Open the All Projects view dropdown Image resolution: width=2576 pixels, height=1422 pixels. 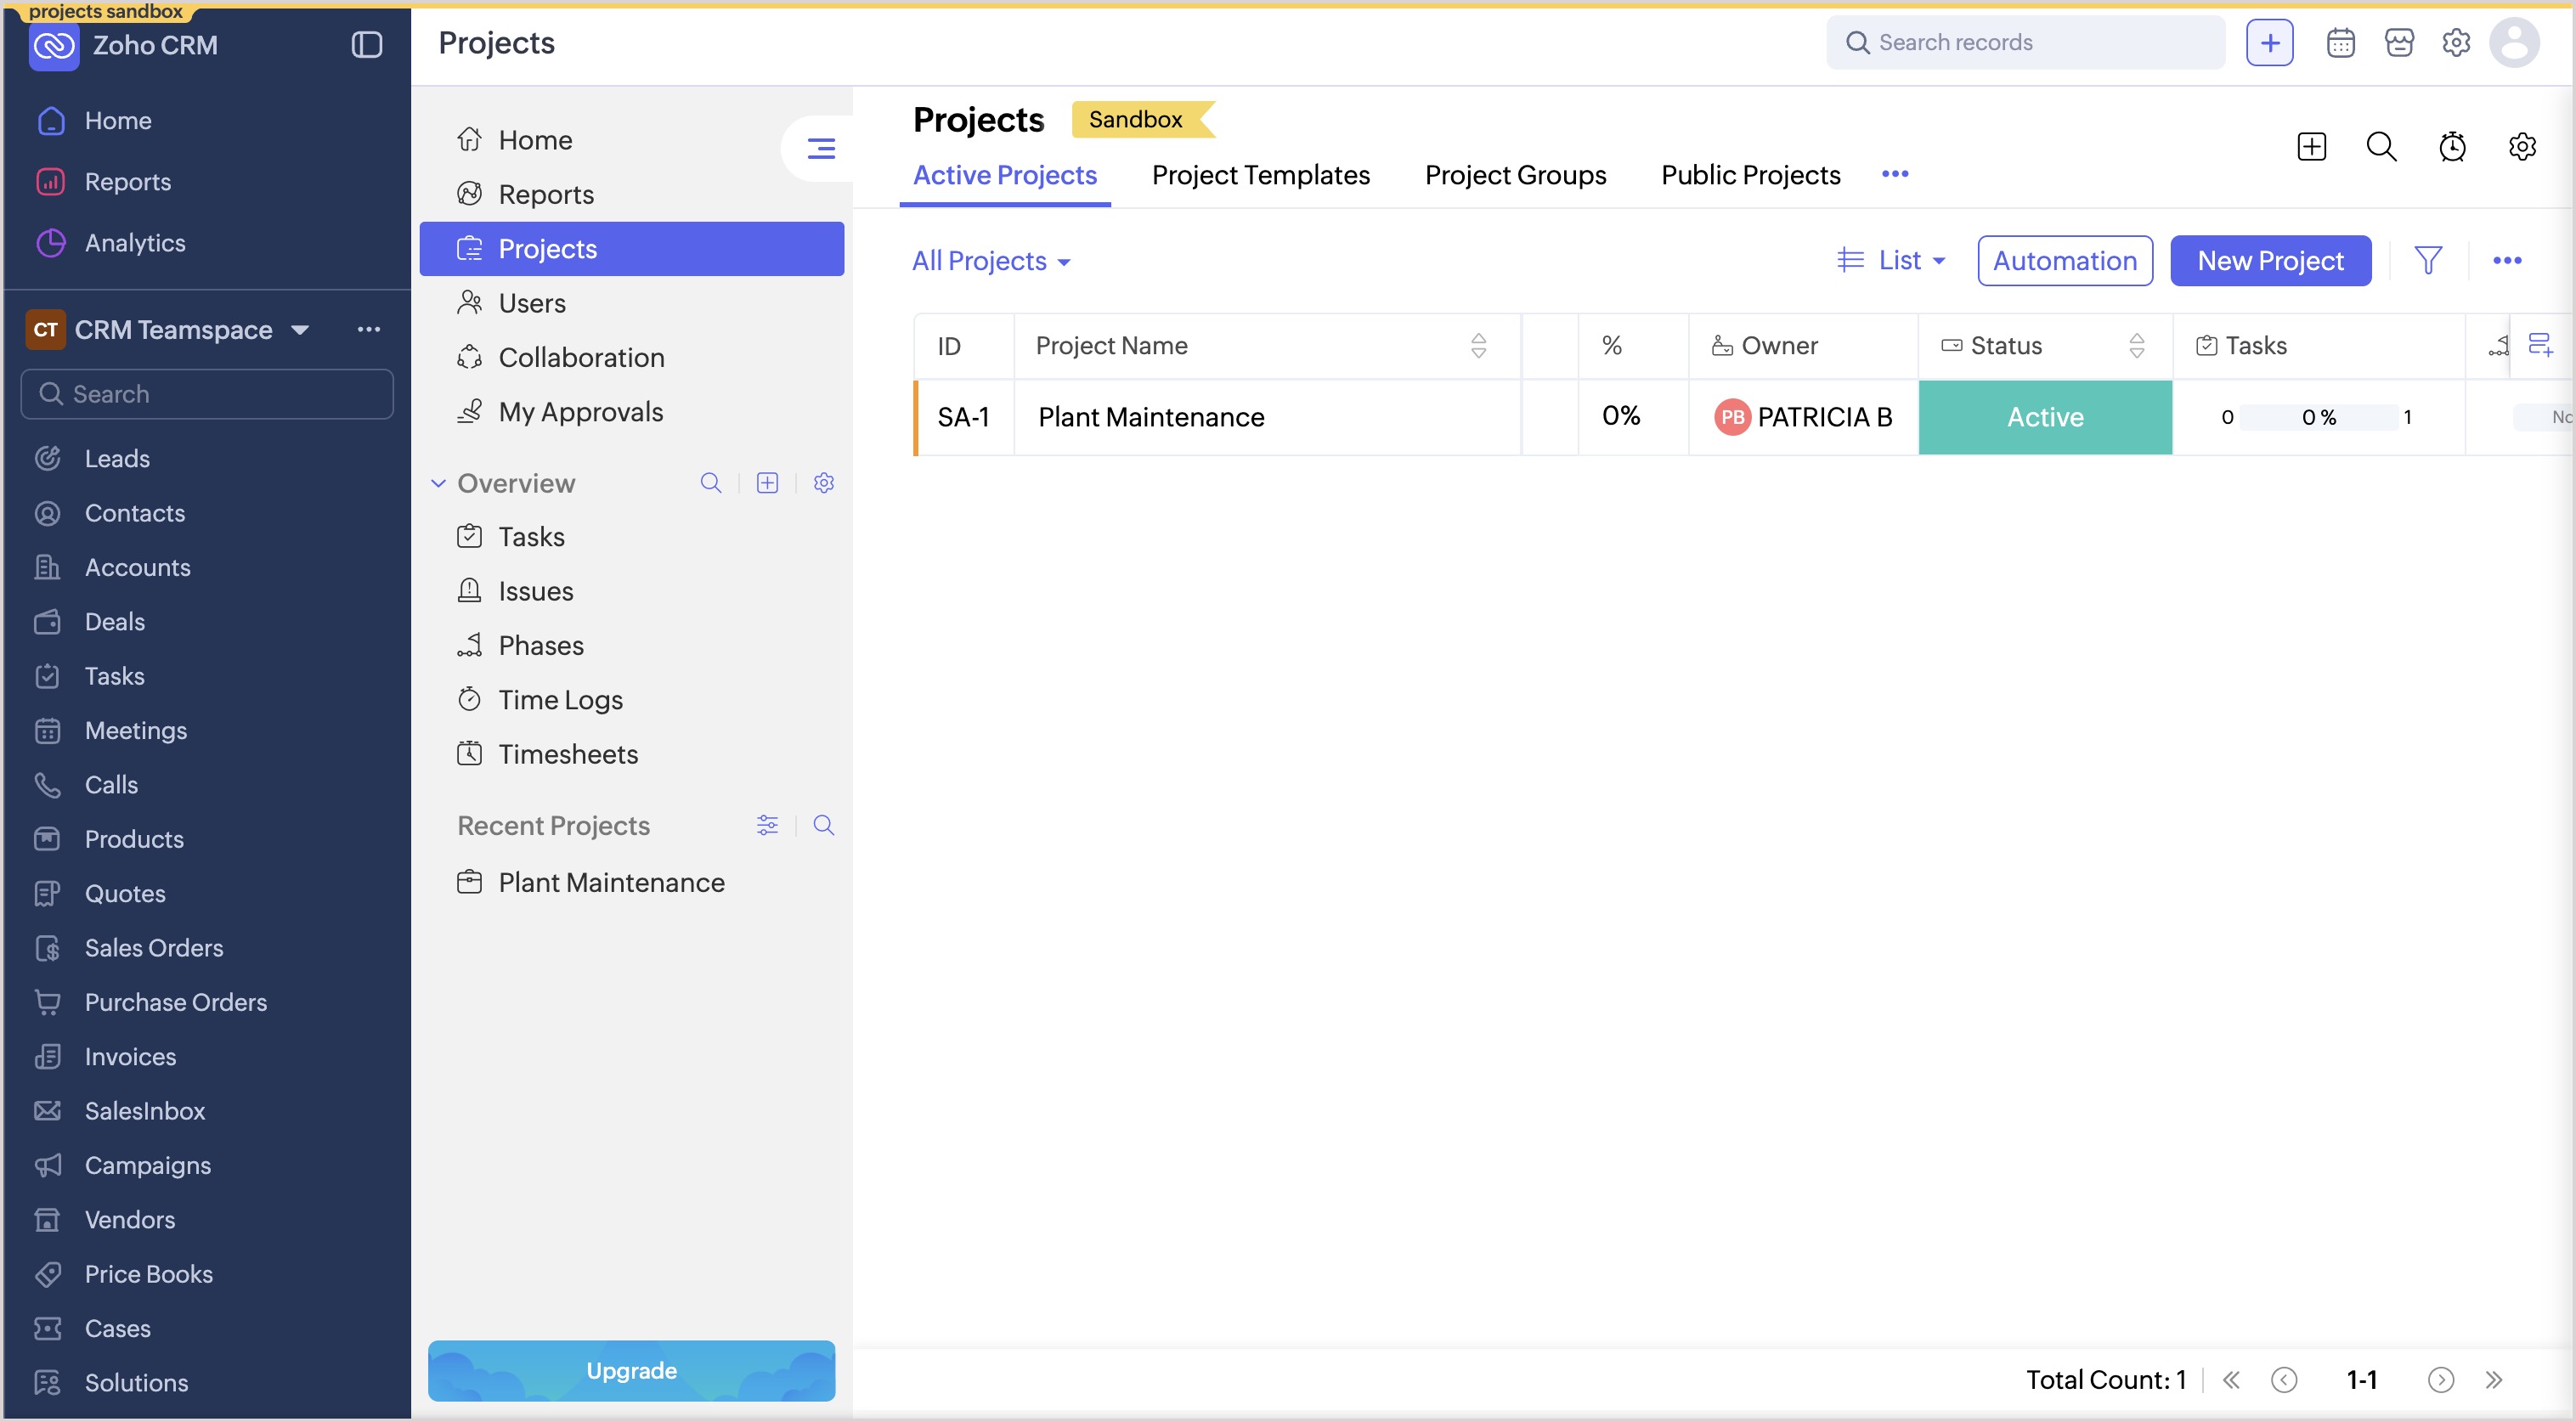tap(991, 261)
